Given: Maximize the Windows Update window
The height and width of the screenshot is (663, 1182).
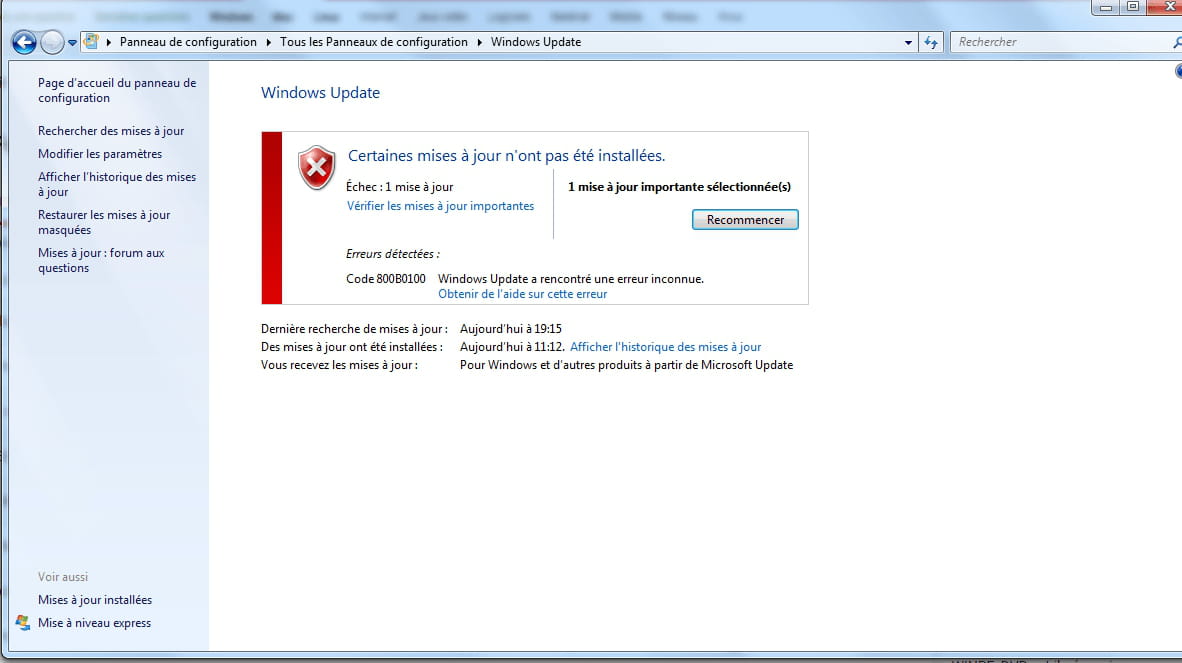Looking at the screenshot, I should point(1132,8).
